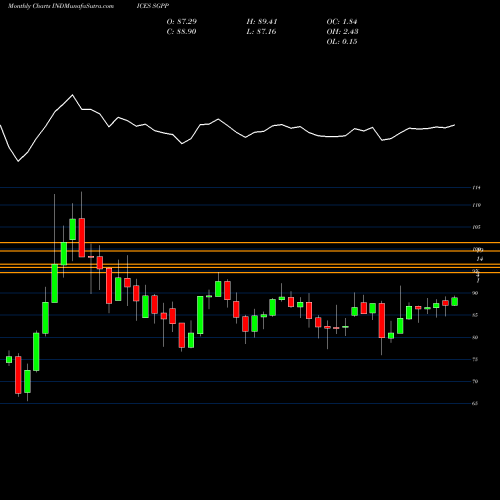This screenshot has width=500, height=500.
Task: Click the tallest red candle near the 110 level
Action: click(x=82, y=237)
